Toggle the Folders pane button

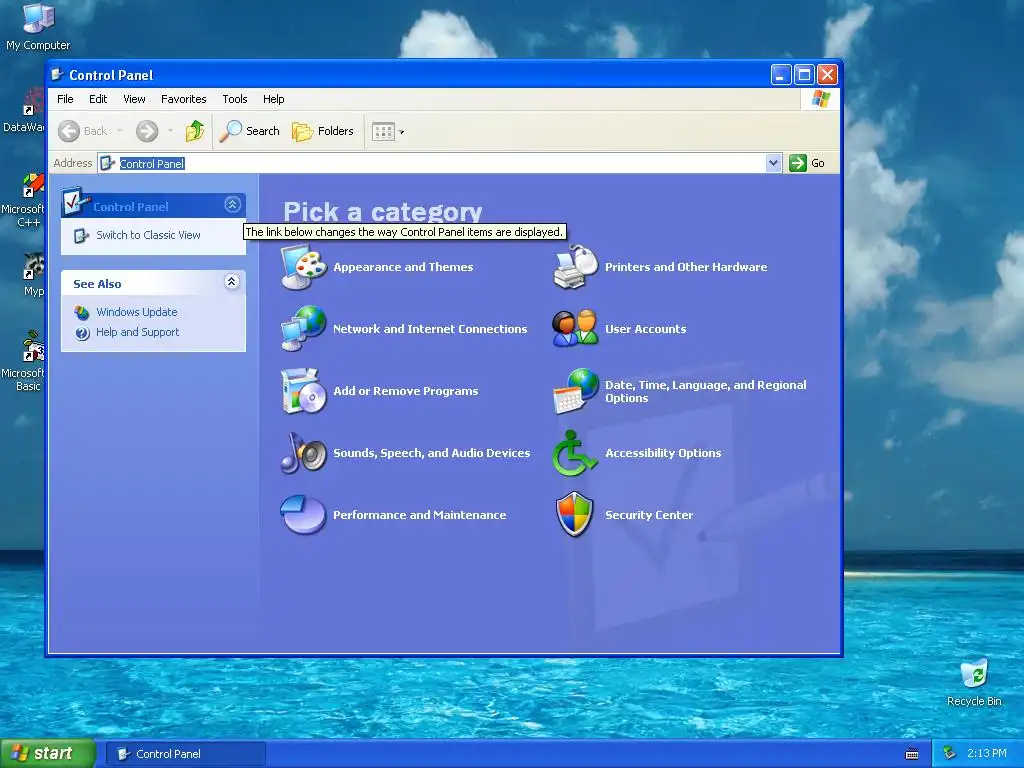(323, 131)
